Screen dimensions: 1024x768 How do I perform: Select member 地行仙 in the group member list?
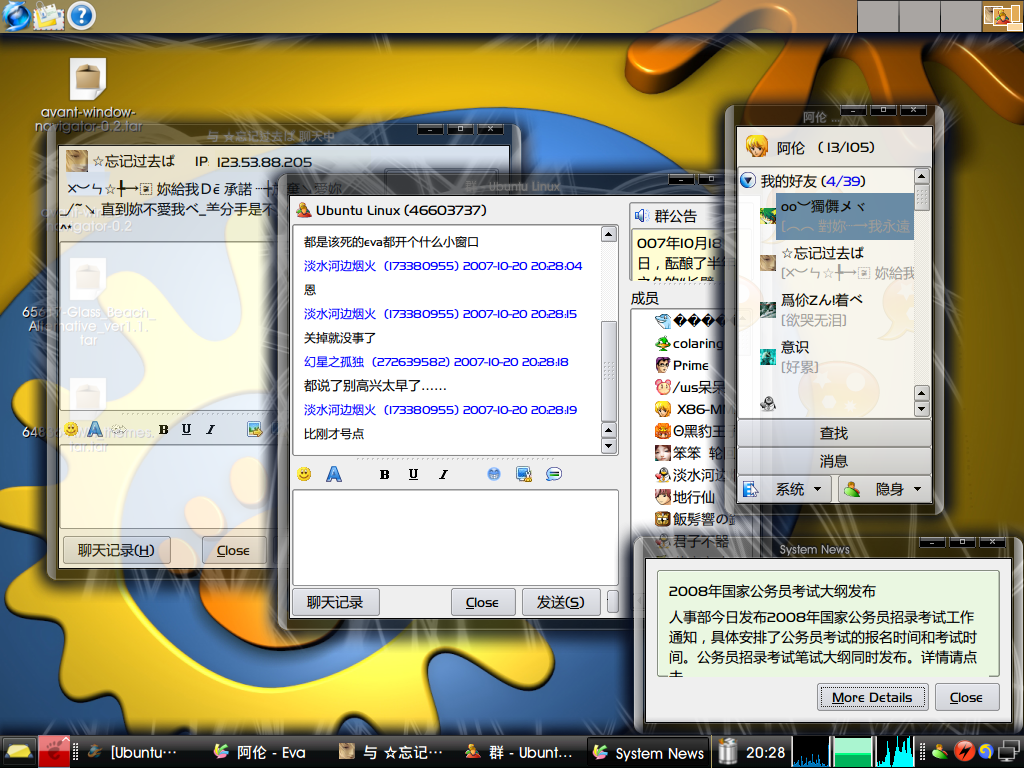pos(685,497)
